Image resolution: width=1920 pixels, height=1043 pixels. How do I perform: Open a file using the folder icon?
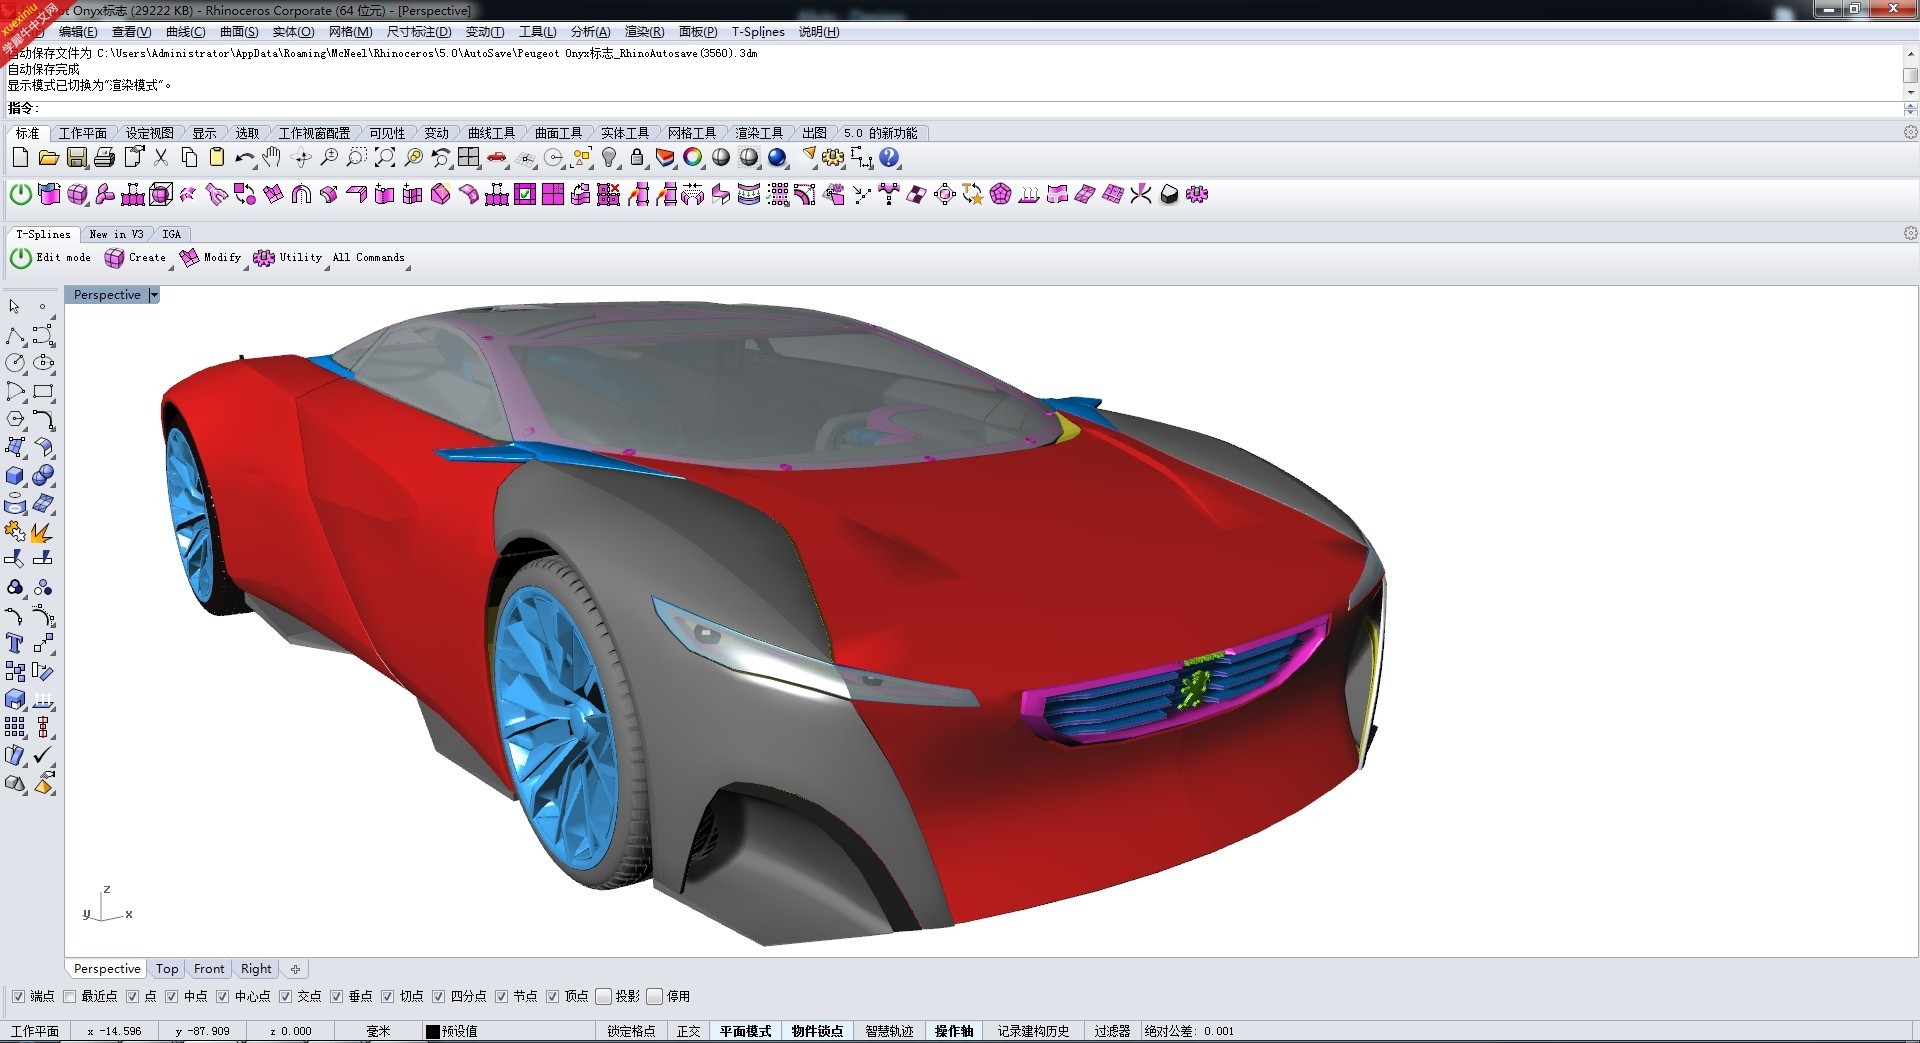coord(48,158)
